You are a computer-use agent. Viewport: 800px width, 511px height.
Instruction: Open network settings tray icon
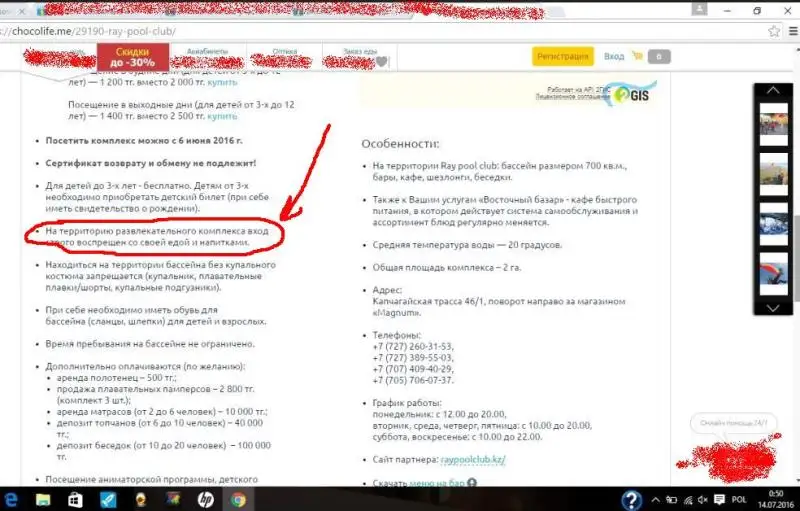688,500
